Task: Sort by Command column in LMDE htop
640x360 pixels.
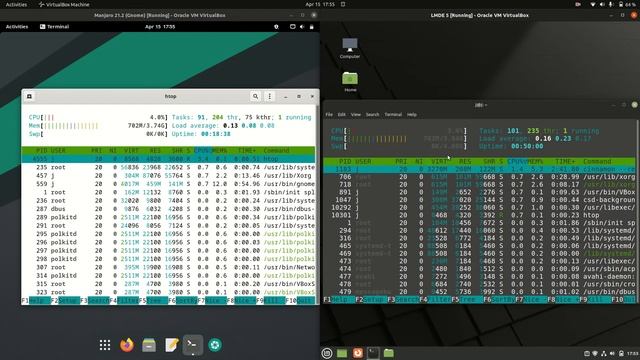Action: coord(597,161)
